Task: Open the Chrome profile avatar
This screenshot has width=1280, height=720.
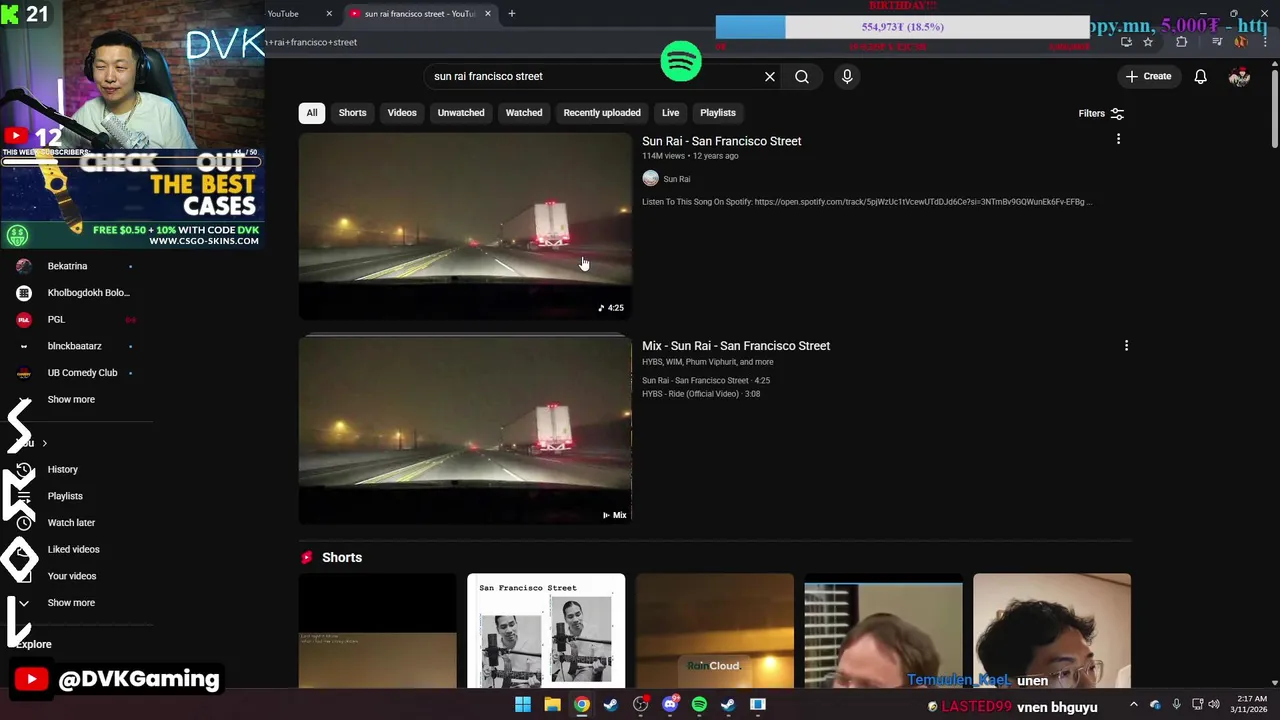Action: (x=1241, y=42)
